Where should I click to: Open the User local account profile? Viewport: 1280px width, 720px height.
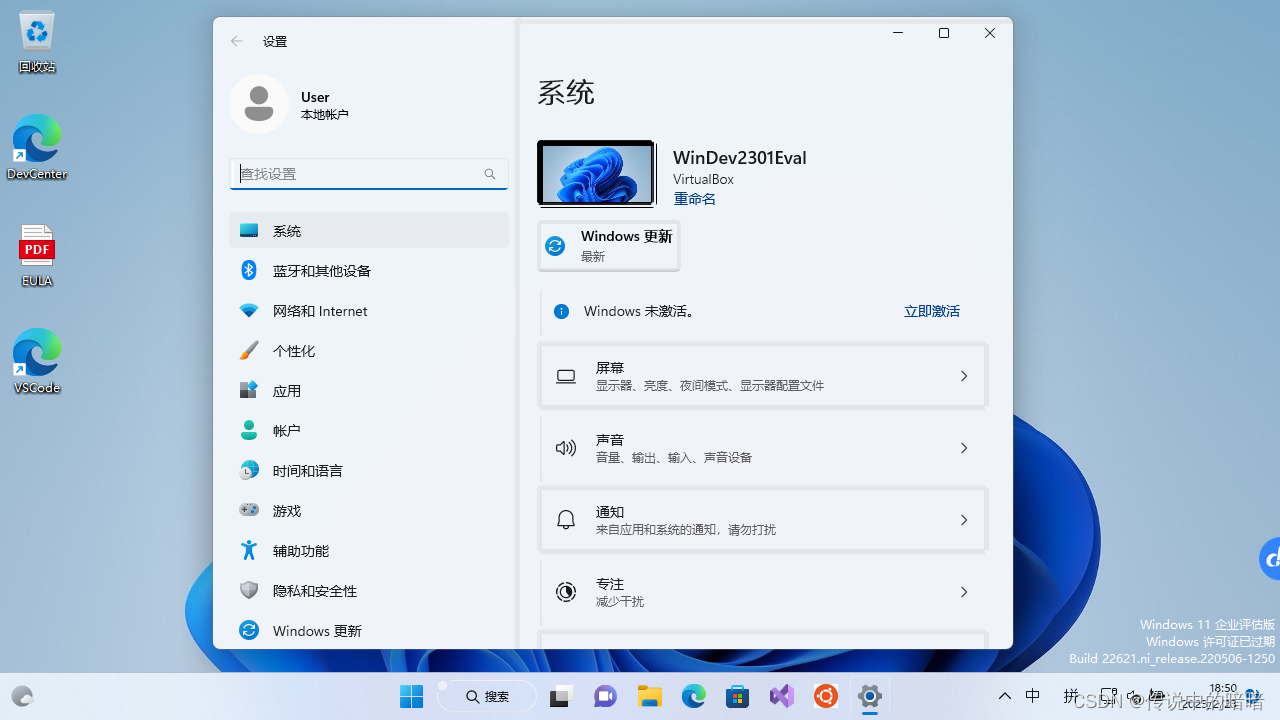(290, 104)
